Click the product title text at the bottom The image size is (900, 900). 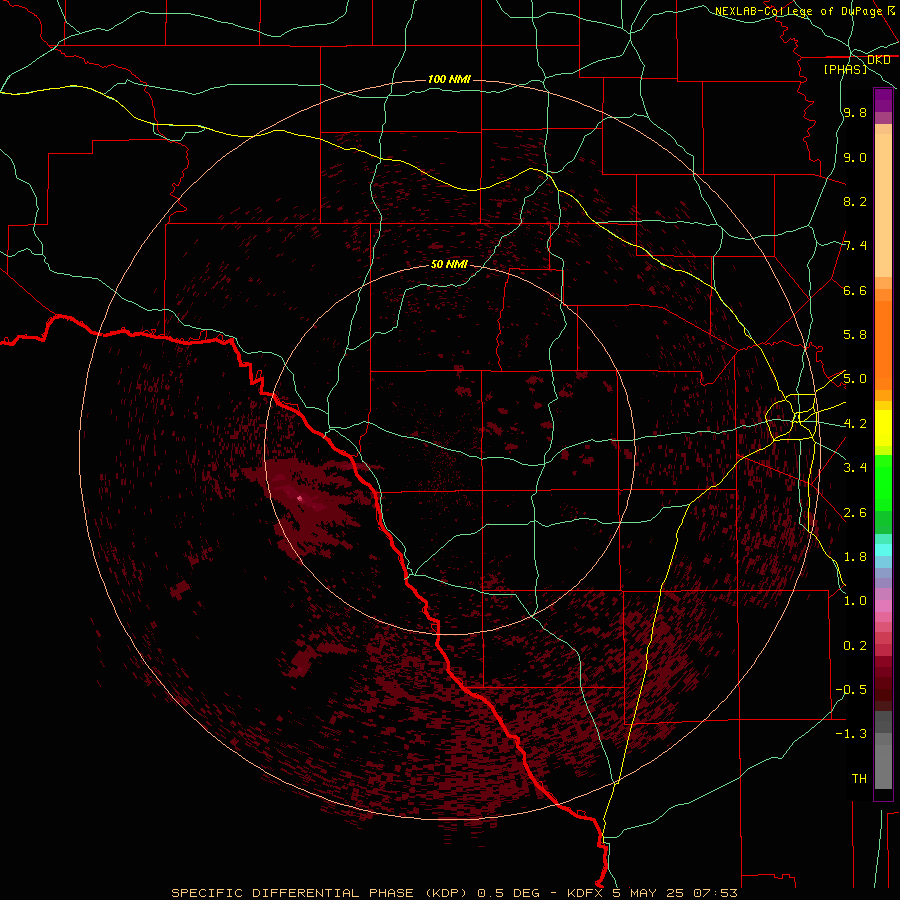click(454, 893)
